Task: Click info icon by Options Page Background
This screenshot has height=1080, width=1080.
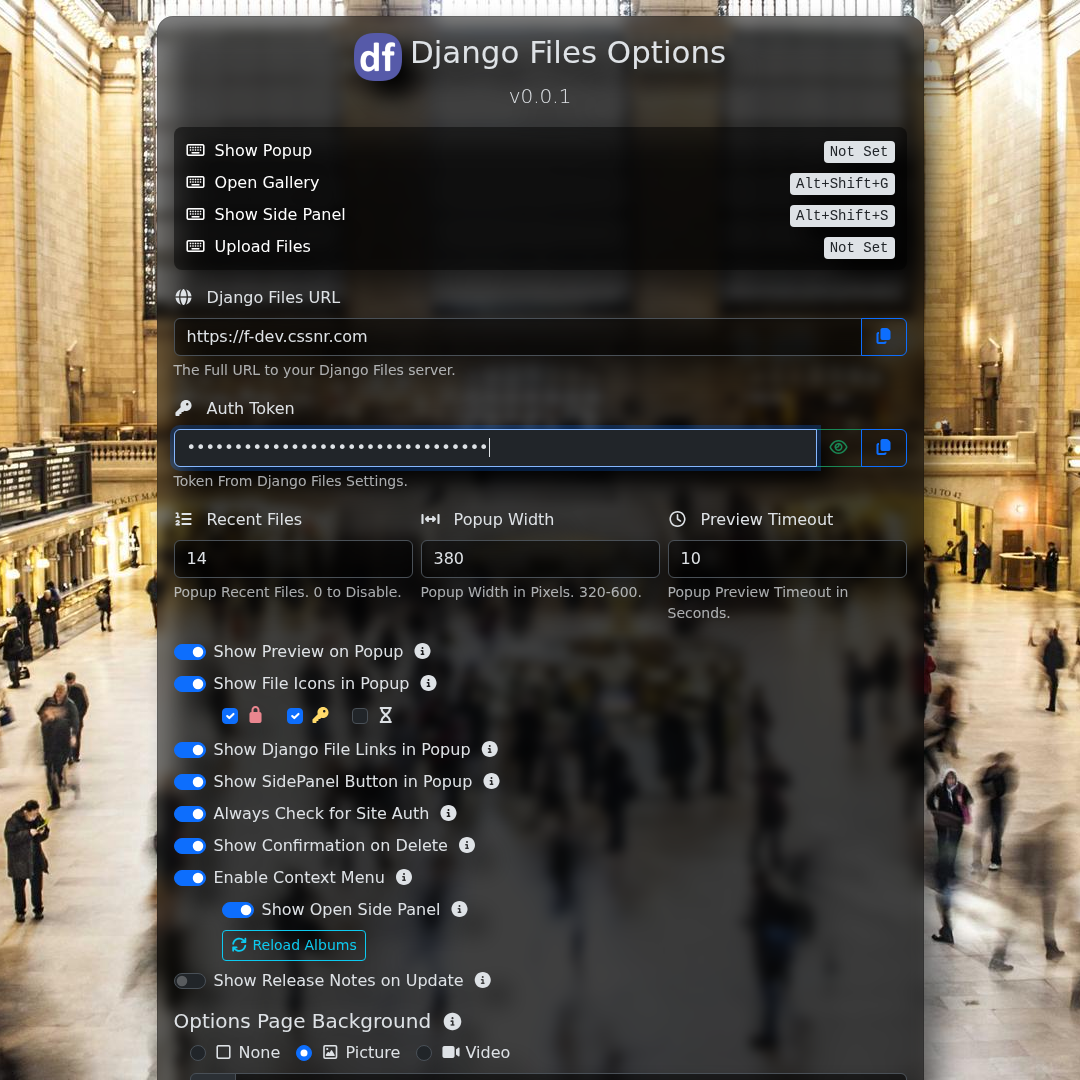Action: pyautogui.click(x=453, y=1021)
